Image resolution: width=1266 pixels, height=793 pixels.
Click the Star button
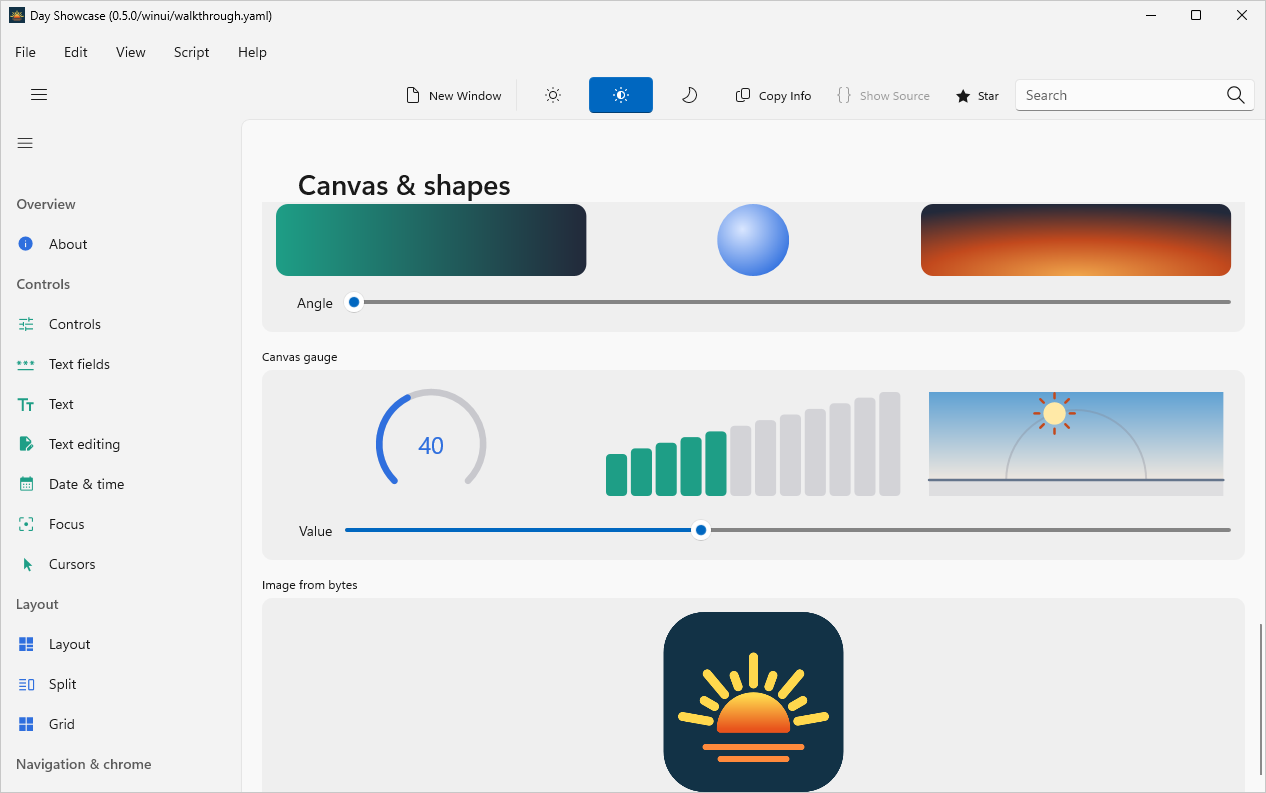coord(977,95)
